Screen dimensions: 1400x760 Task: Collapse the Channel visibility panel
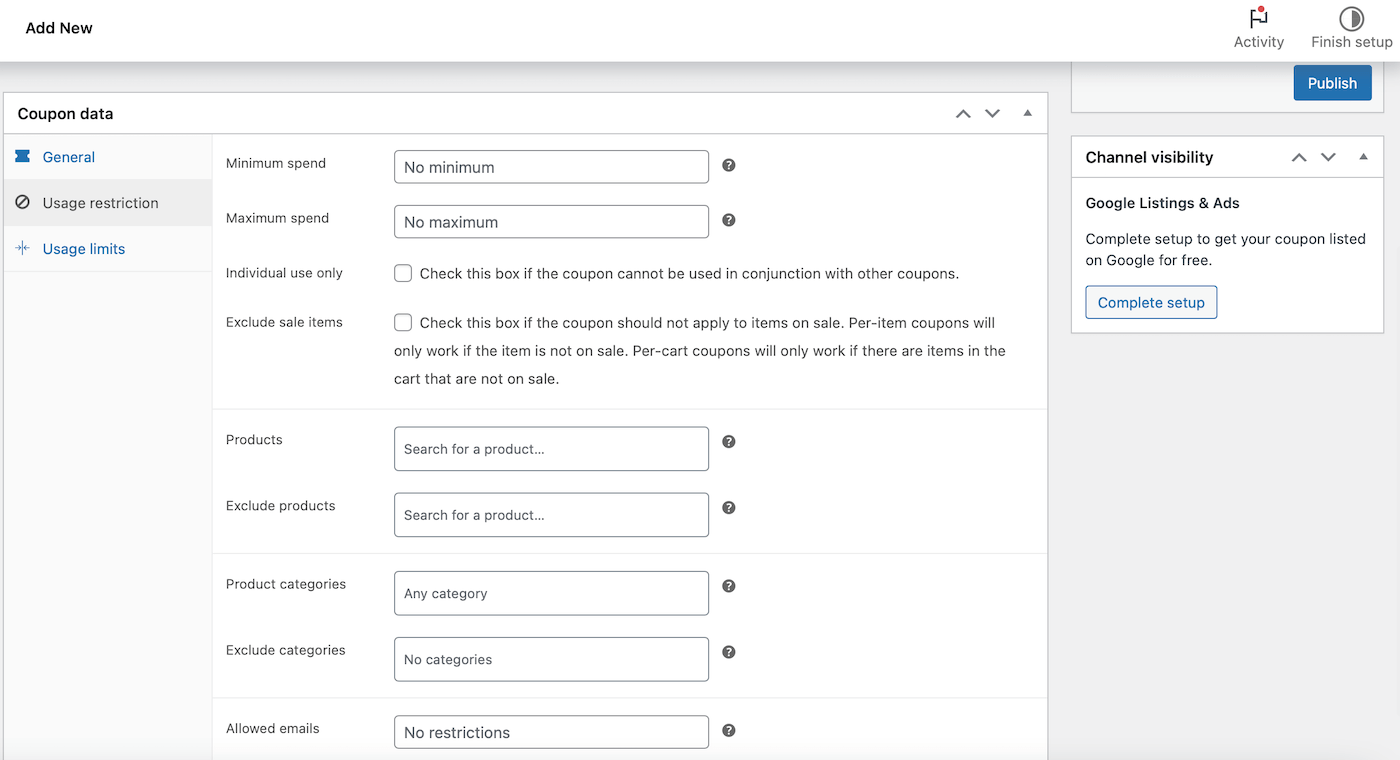(1363, 157)
